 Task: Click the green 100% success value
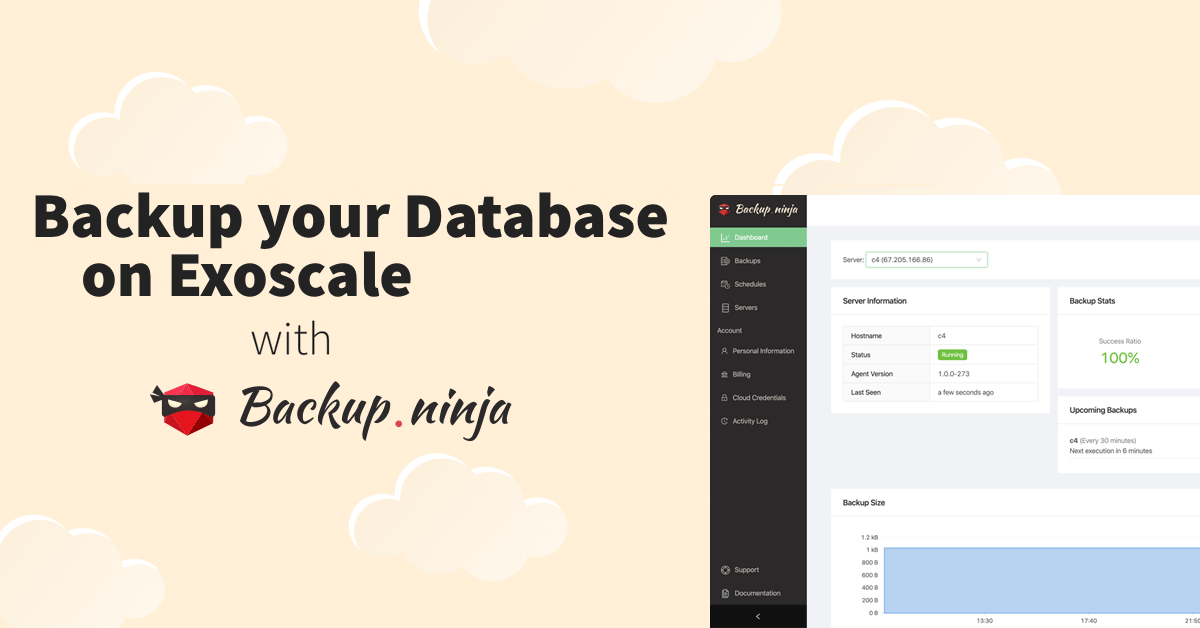point(1120,358)
